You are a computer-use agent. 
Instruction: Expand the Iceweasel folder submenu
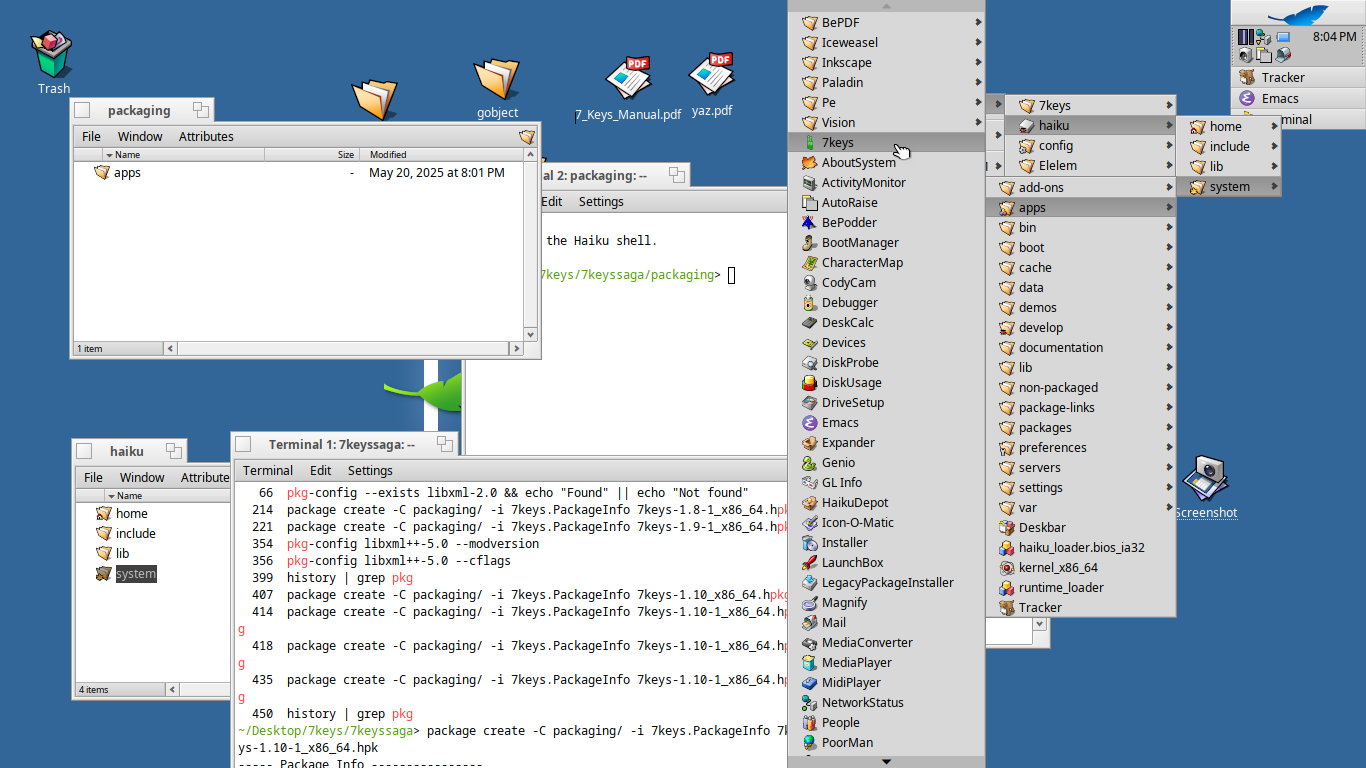[x=886, y=43]
